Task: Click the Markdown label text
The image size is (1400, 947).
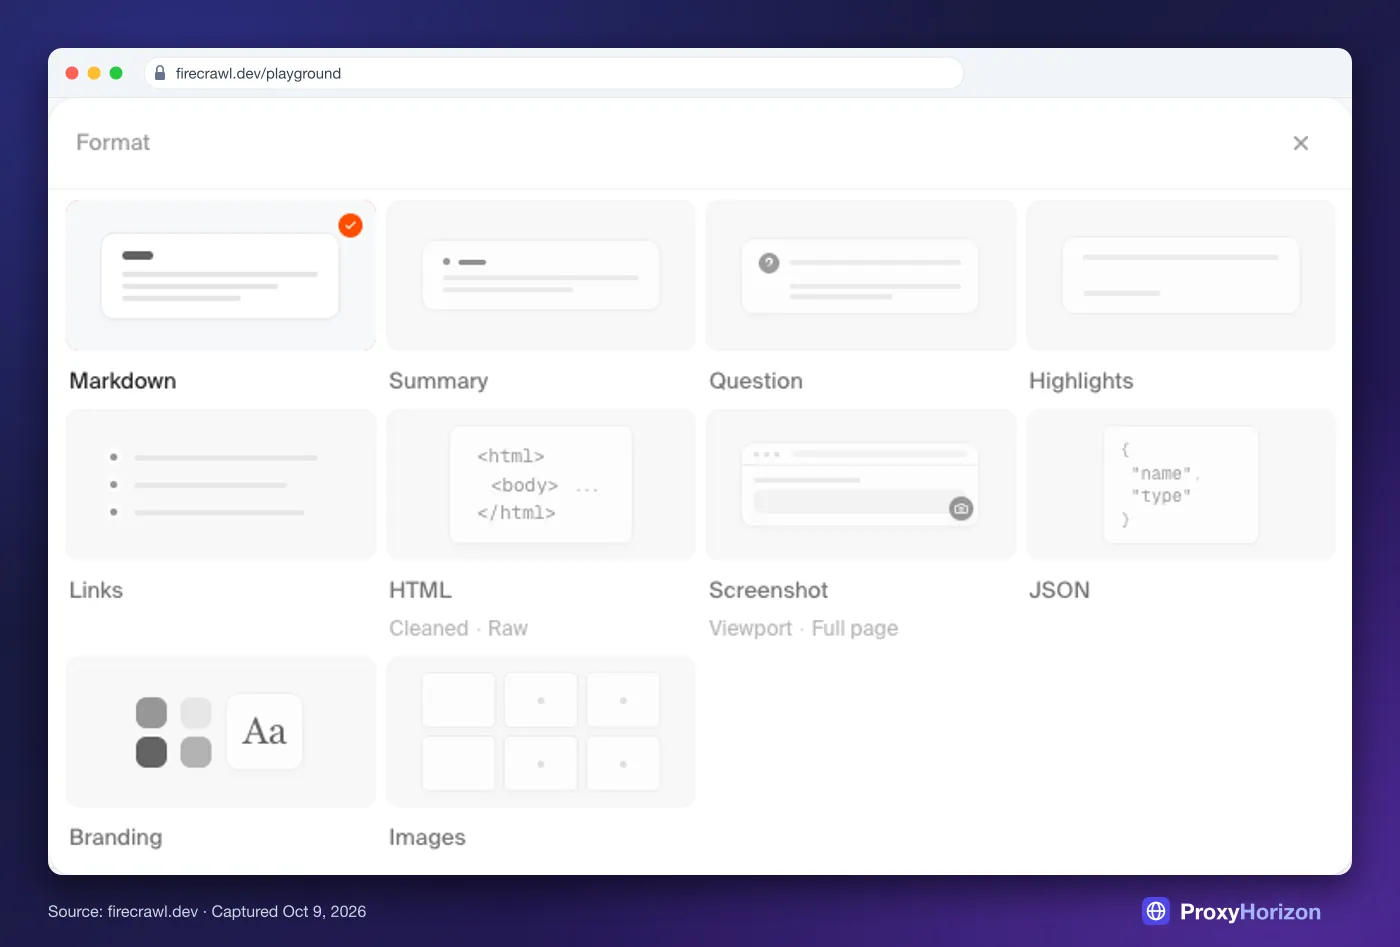Action: click(x=123, y=381)
